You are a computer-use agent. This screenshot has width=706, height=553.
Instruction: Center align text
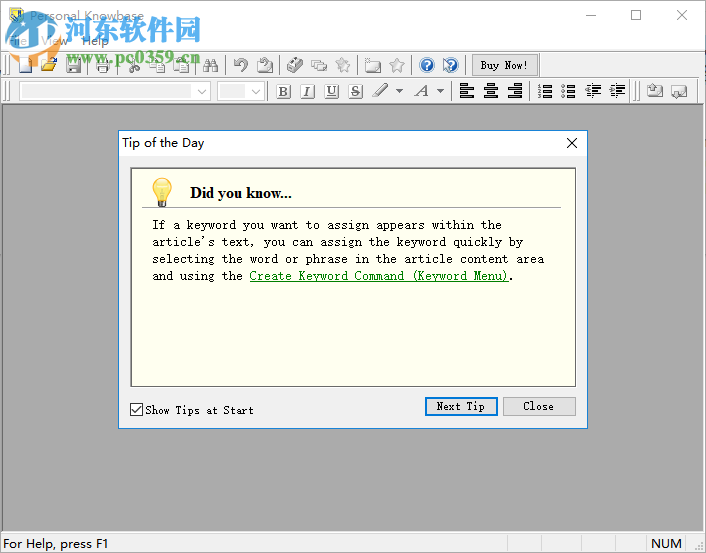coord(491,91)
